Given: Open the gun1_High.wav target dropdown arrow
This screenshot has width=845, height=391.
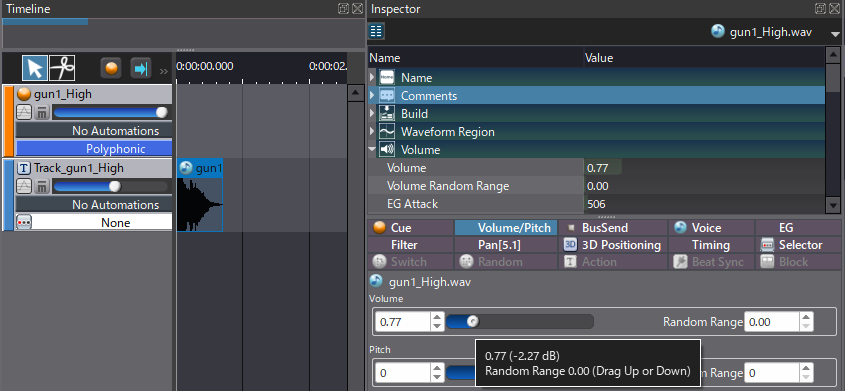Looking at the screenshot, I should pyautogui.click(x=835, y=33).
